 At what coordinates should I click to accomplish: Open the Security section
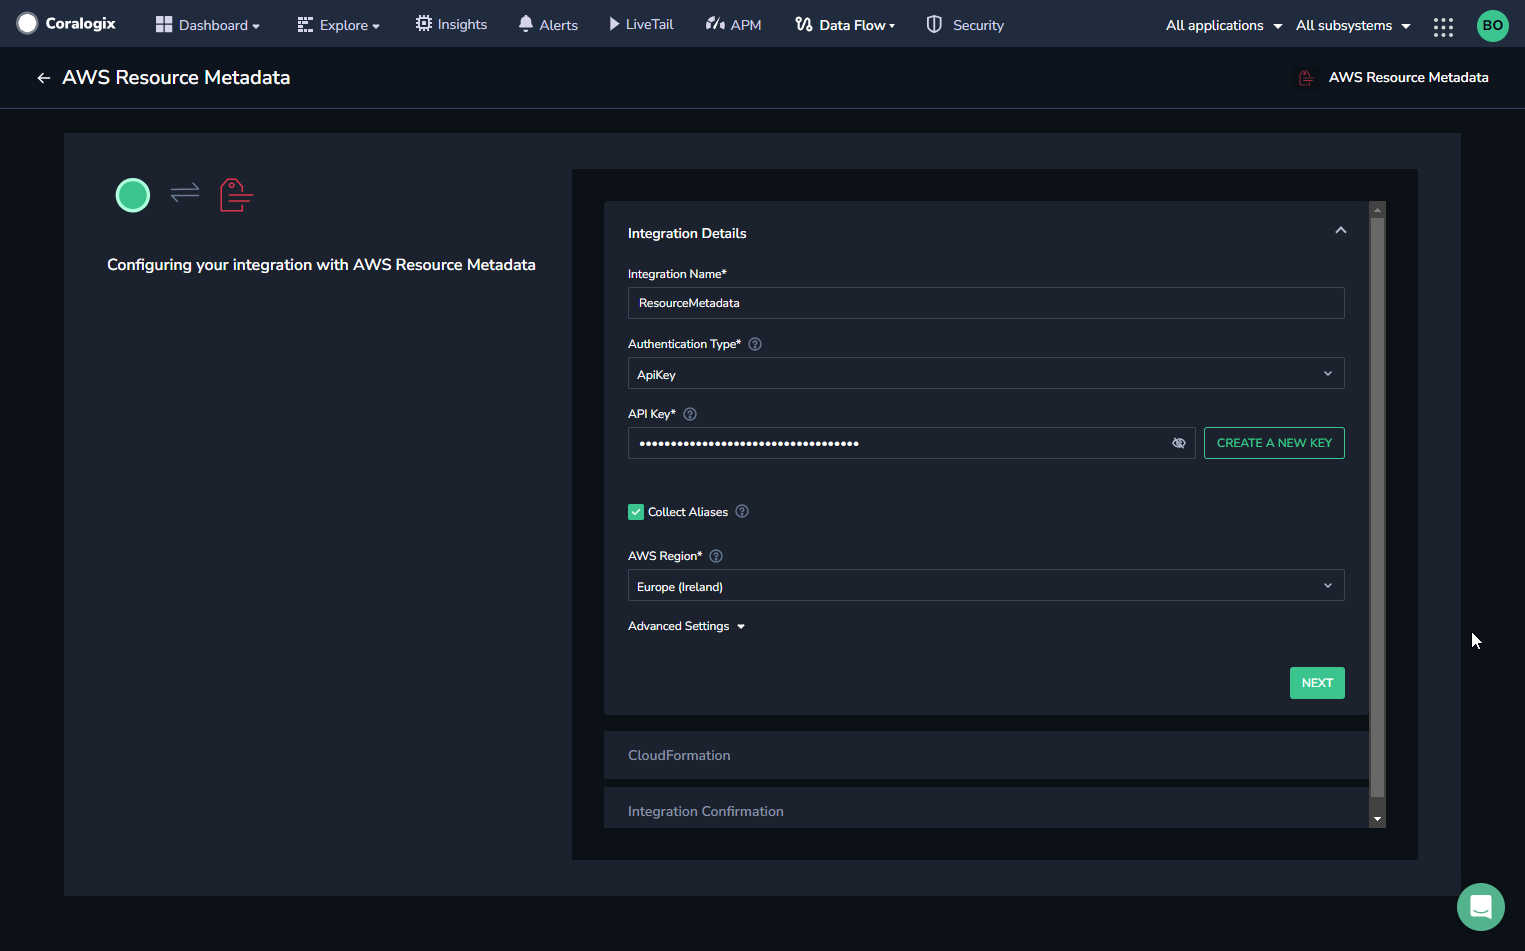tap(965, 25)
